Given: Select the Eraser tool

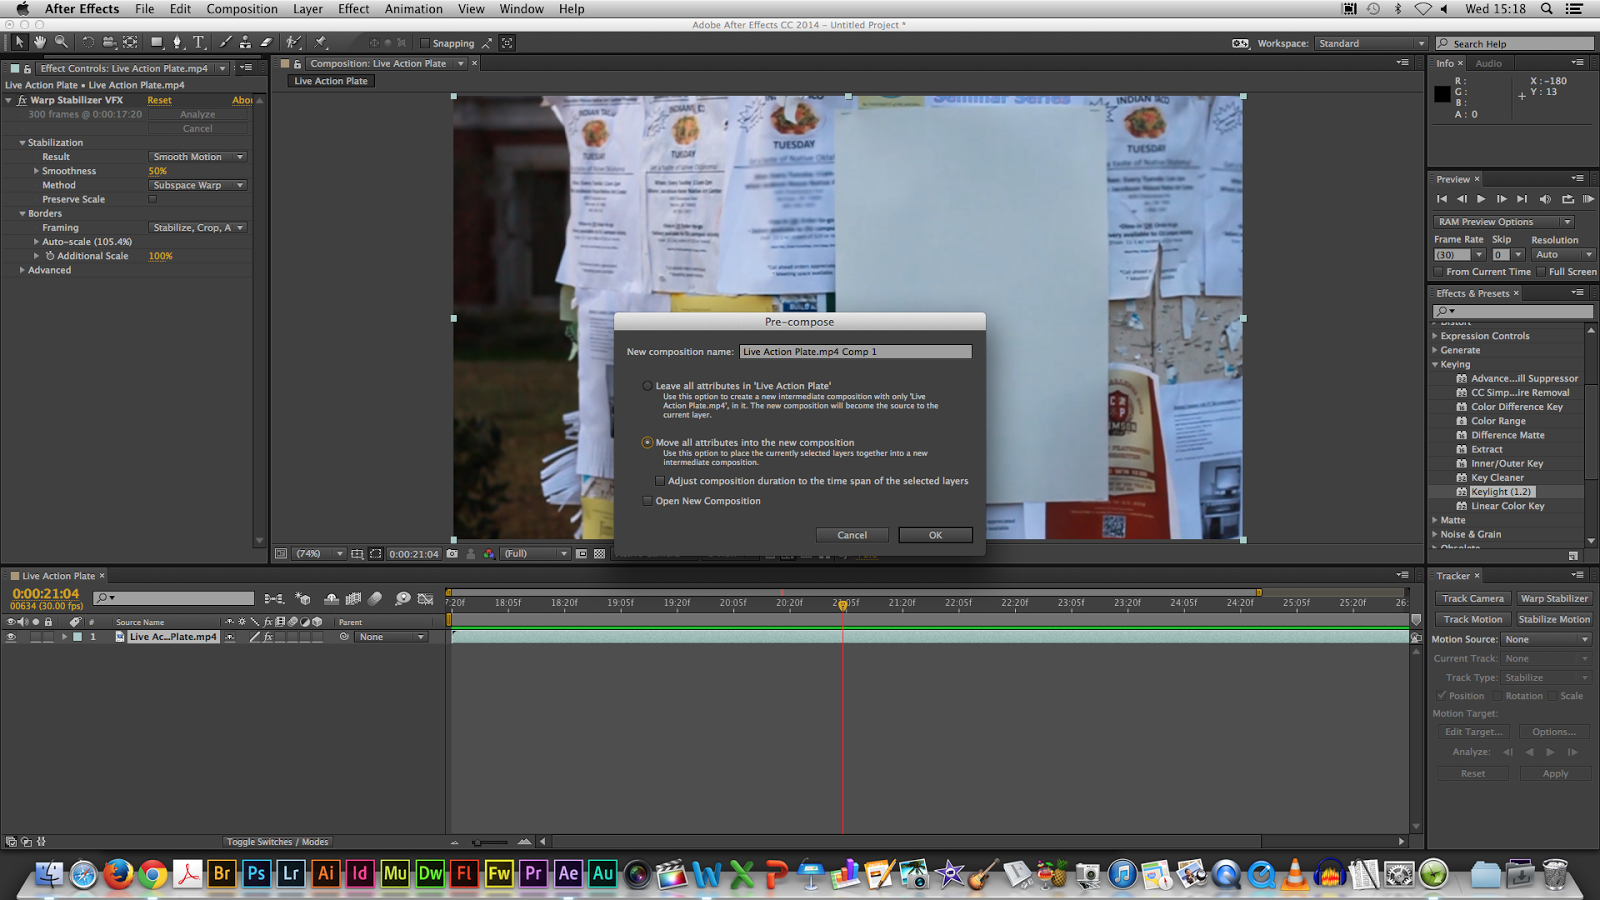Looking at the screenshot, I should [266, 42].
